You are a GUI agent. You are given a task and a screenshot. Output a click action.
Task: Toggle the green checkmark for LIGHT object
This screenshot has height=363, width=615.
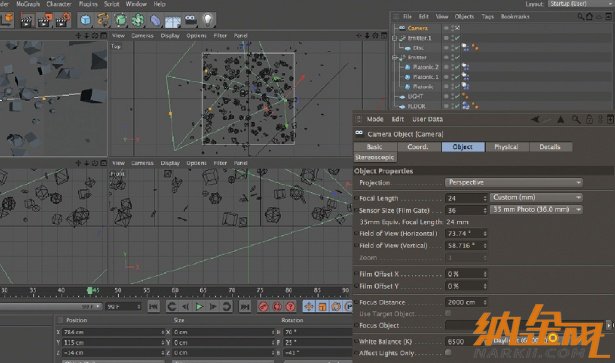point(457,96)
